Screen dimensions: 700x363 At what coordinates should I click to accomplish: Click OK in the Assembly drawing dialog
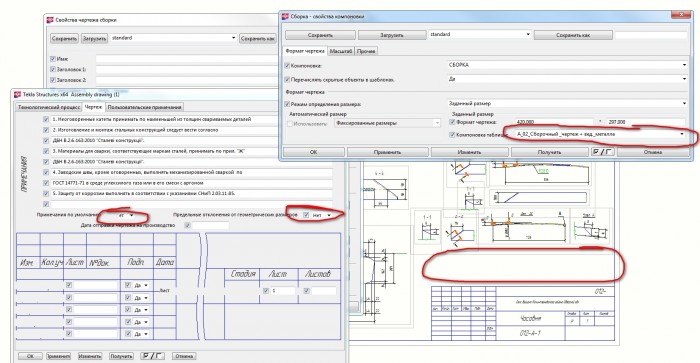point(30,356)
